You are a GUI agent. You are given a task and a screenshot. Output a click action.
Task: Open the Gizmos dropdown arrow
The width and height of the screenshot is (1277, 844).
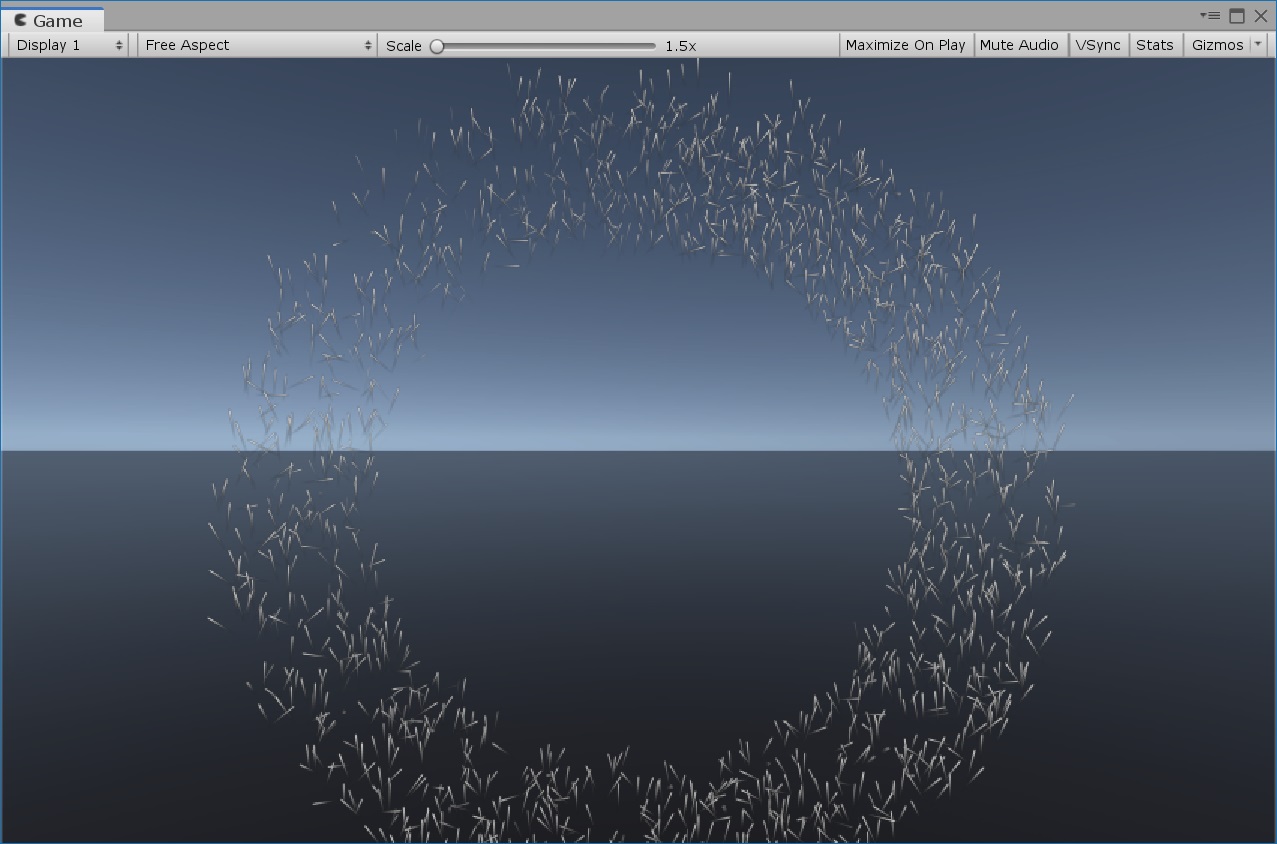(1258, 45)
